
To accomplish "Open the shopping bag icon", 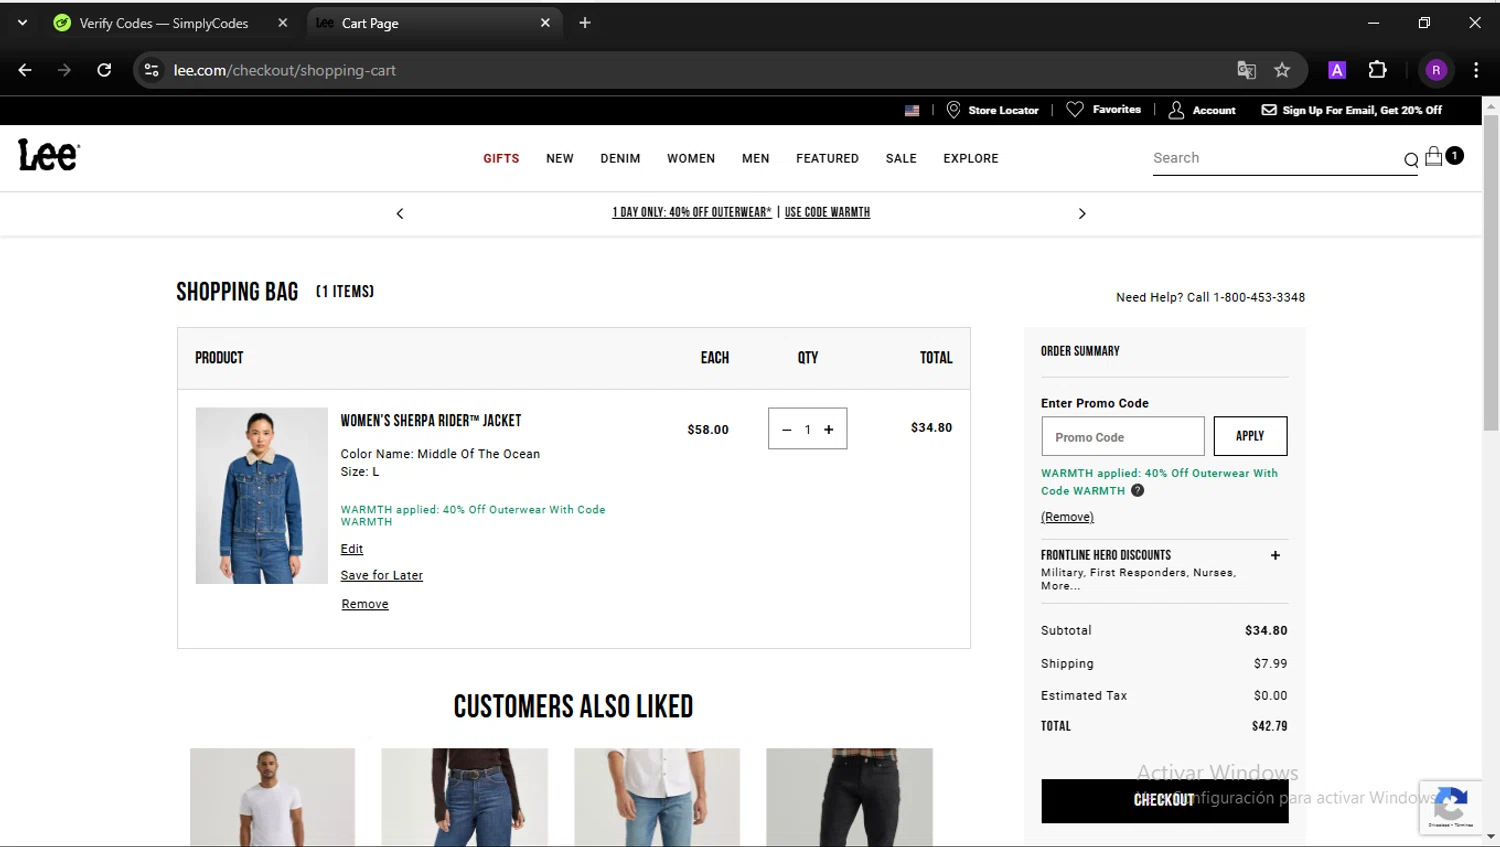I will (1434, 156).
